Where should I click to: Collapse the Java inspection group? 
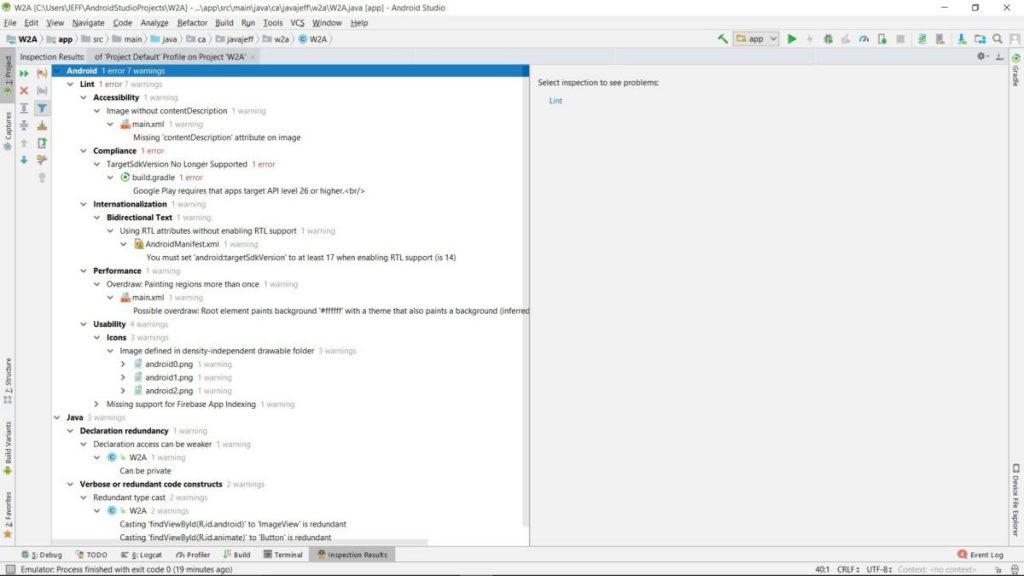point(57,417)
